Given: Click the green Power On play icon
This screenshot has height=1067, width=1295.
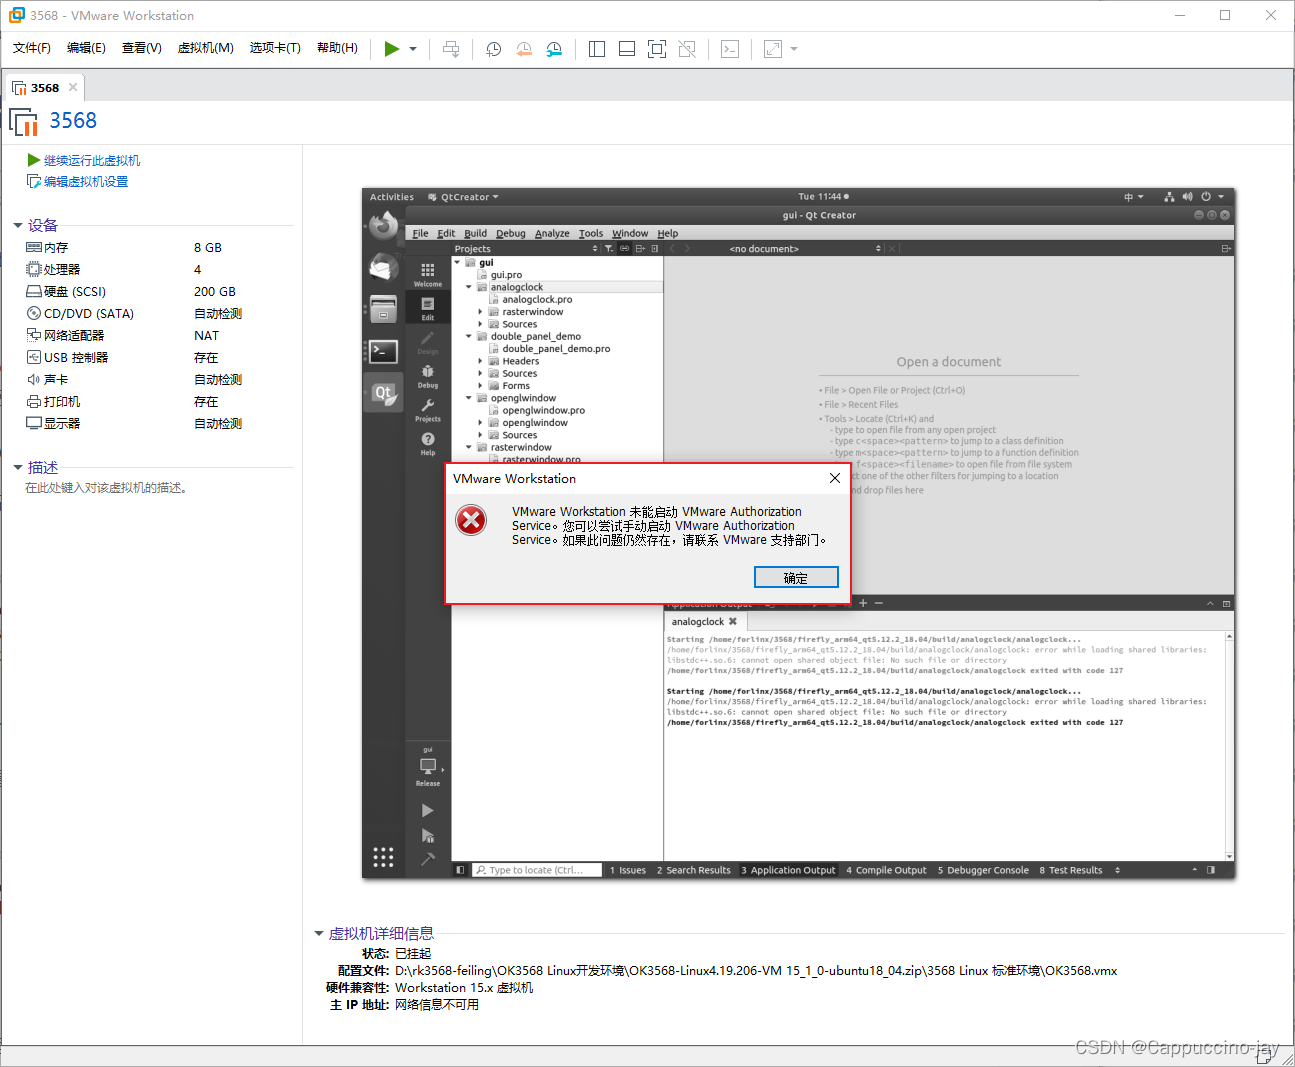Looking at the screenshot, I should point(392,49).
